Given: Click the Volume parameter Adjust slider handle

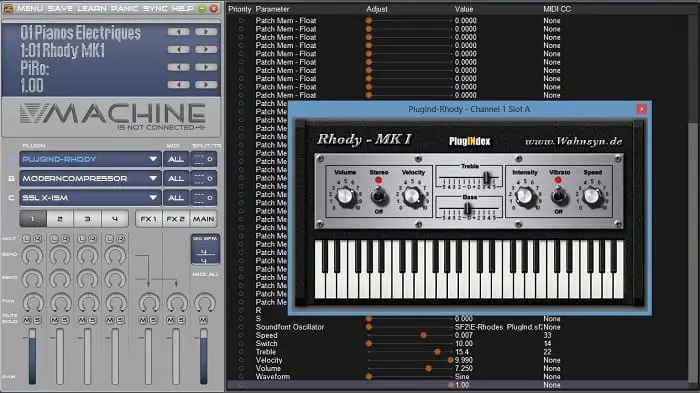Looking at the screenshot, I should 428,368.
